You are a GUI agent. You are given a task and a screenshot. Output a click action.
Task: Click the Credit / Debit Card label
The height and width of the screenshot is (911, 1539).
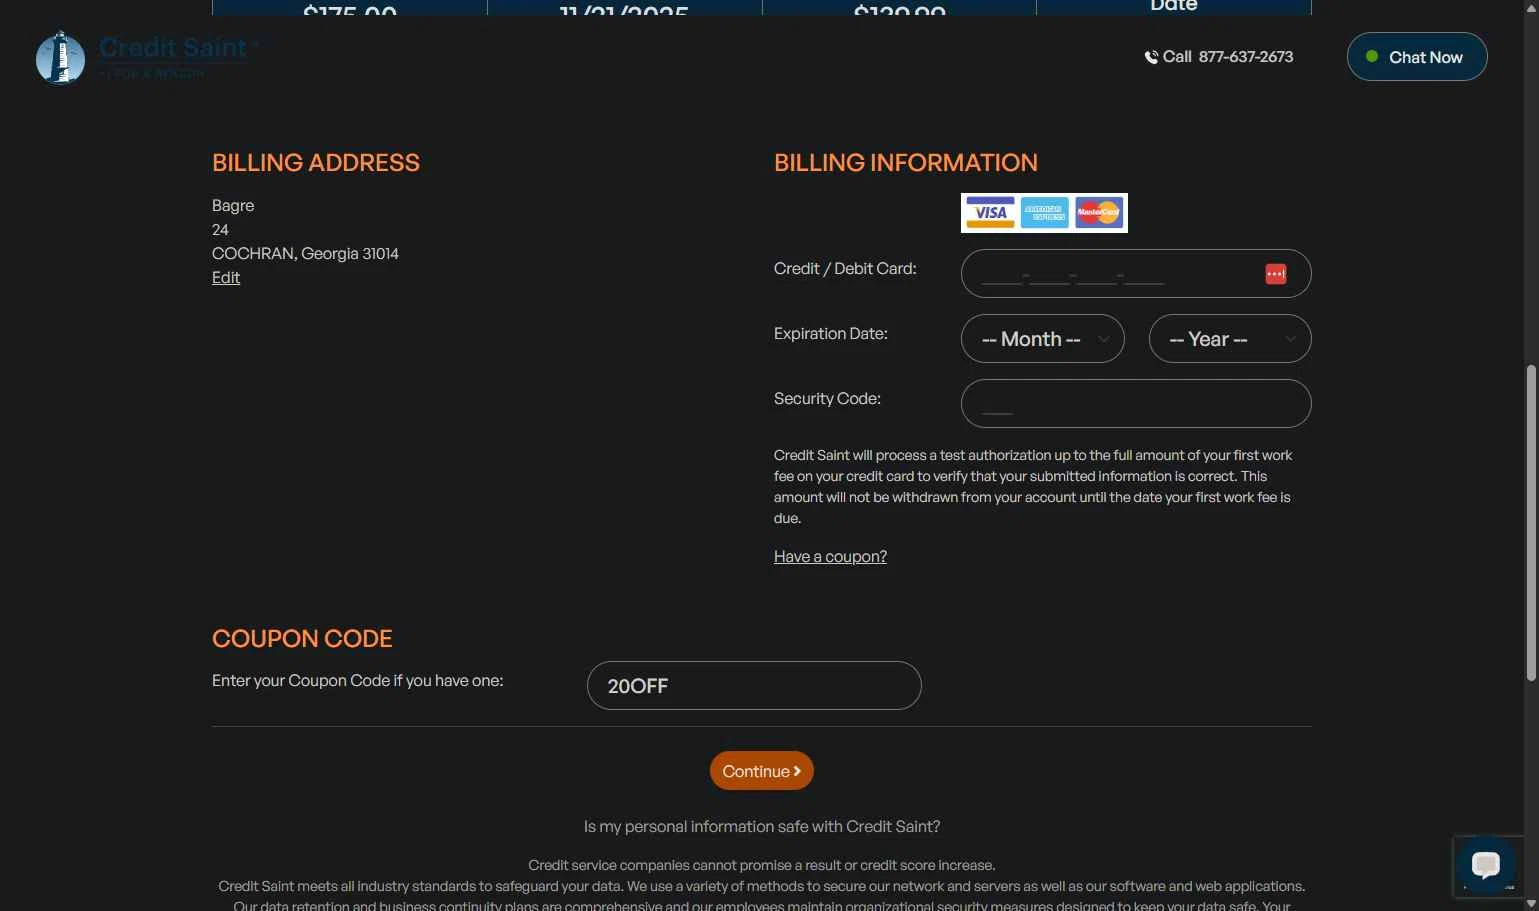click(x=845, y=269)
